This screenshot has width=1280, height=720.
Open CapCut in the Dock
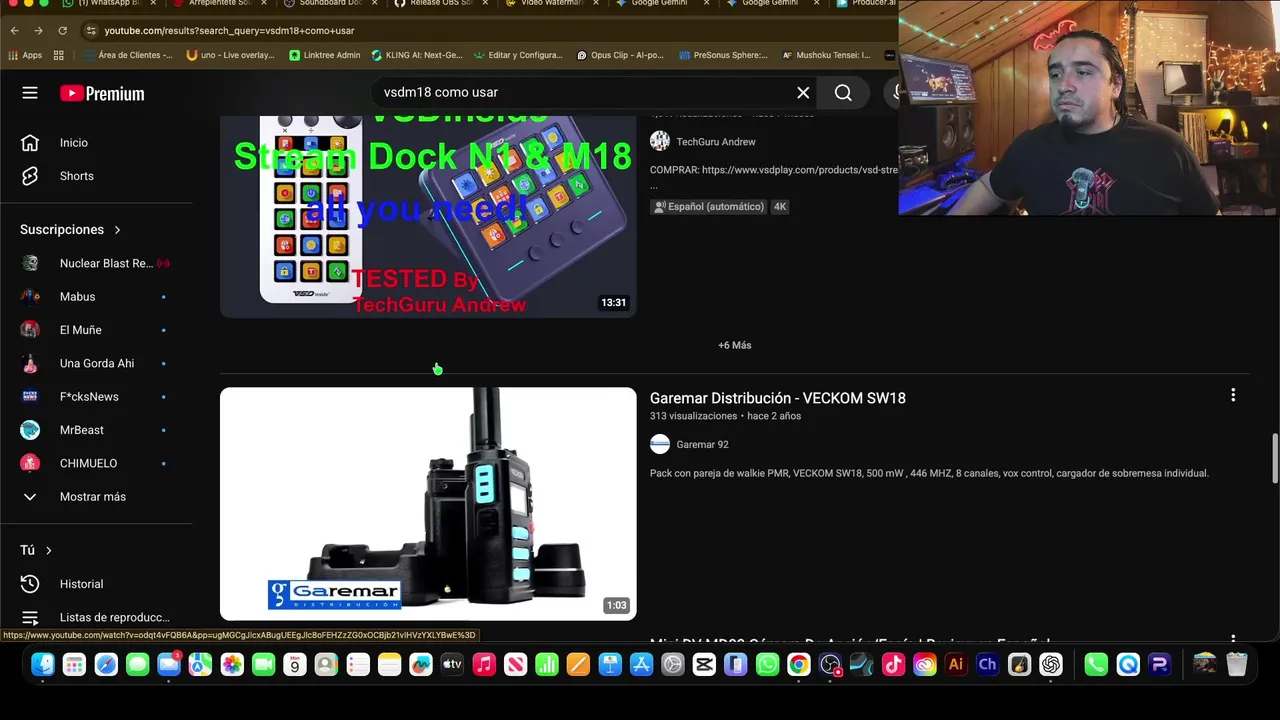pos(704,664)
